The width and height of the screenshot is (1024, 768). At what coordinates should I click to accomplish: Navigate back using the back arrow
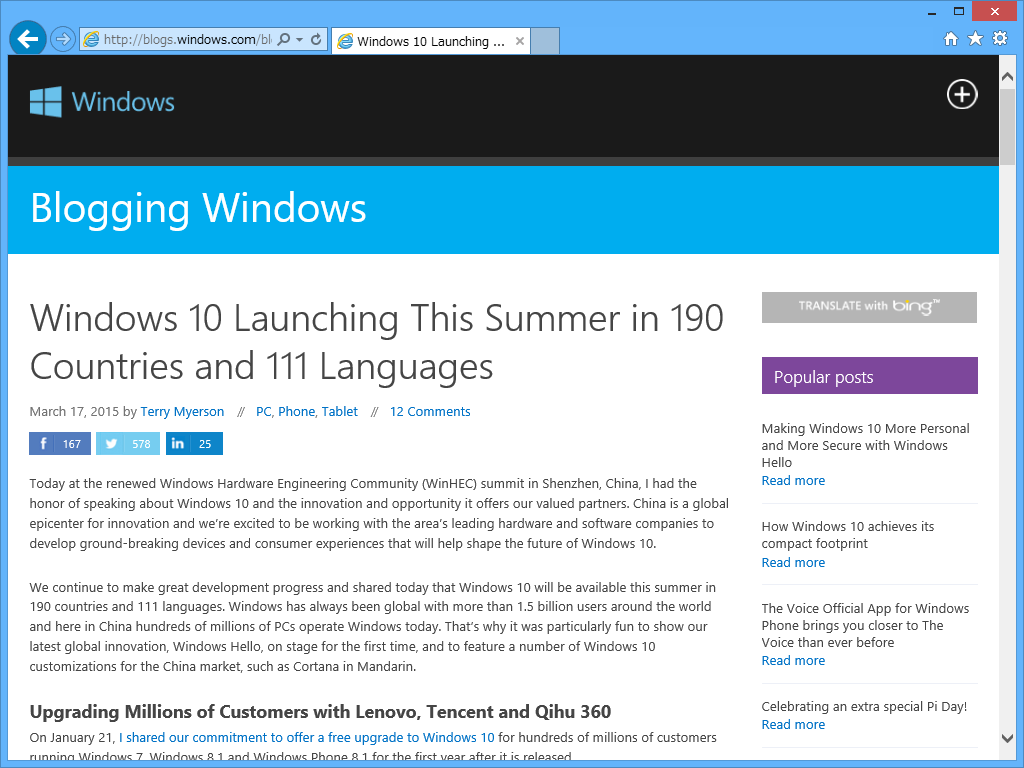click(27, 38)
